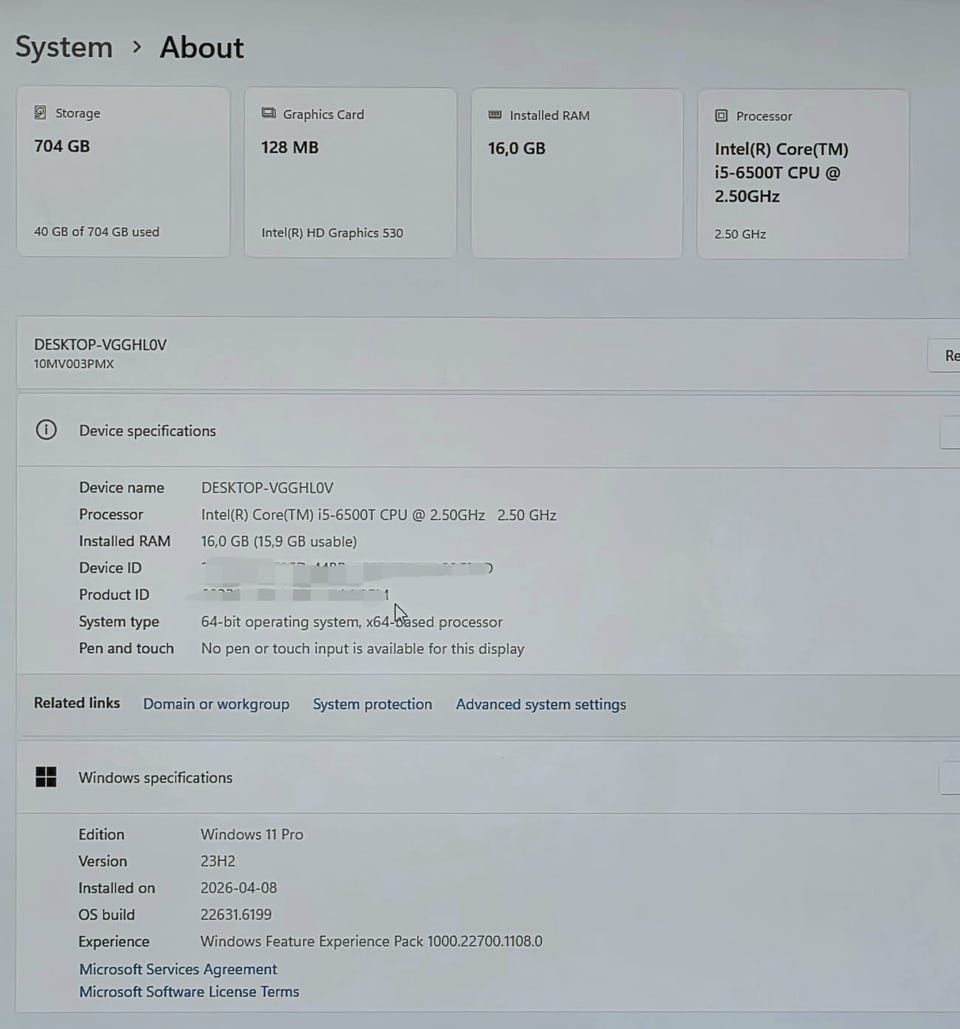Select the Installed RAM 16,0 GB card

click(x=577, y=173)
